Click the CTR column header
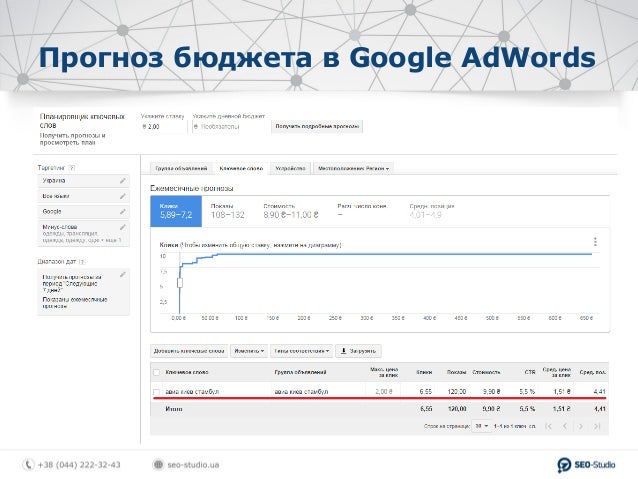This screenshot has width=638, height=479. click(x=530, y=372)
